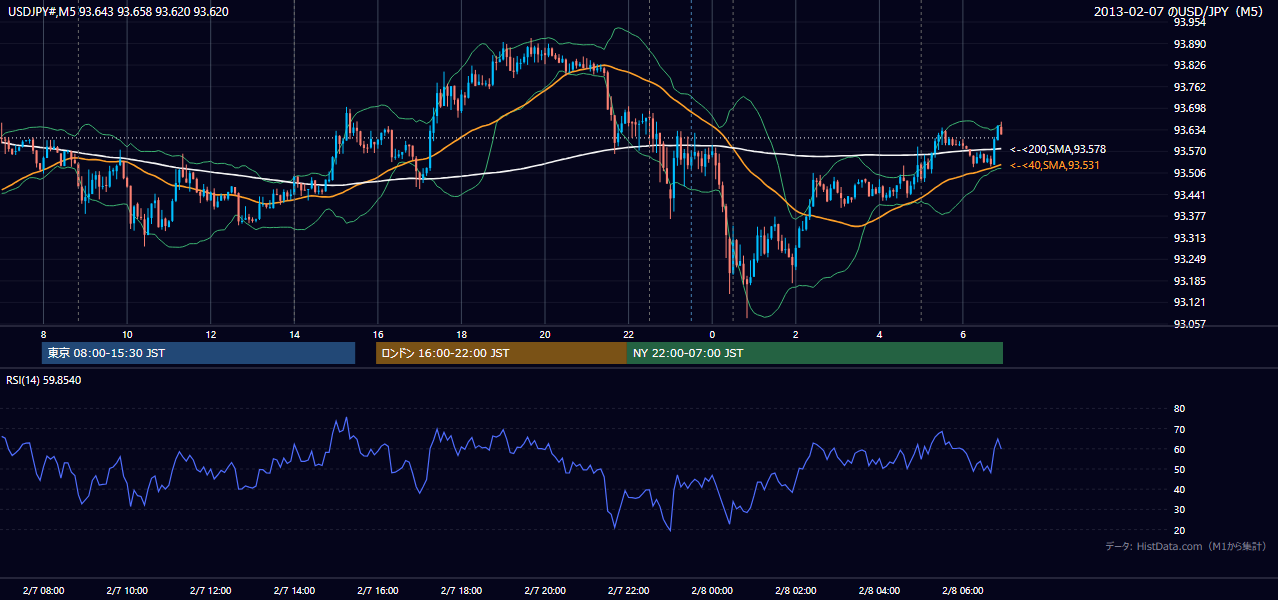Click the 2/7 22:00 time label
Screen dimensions: 1278x600
point(628,590)
